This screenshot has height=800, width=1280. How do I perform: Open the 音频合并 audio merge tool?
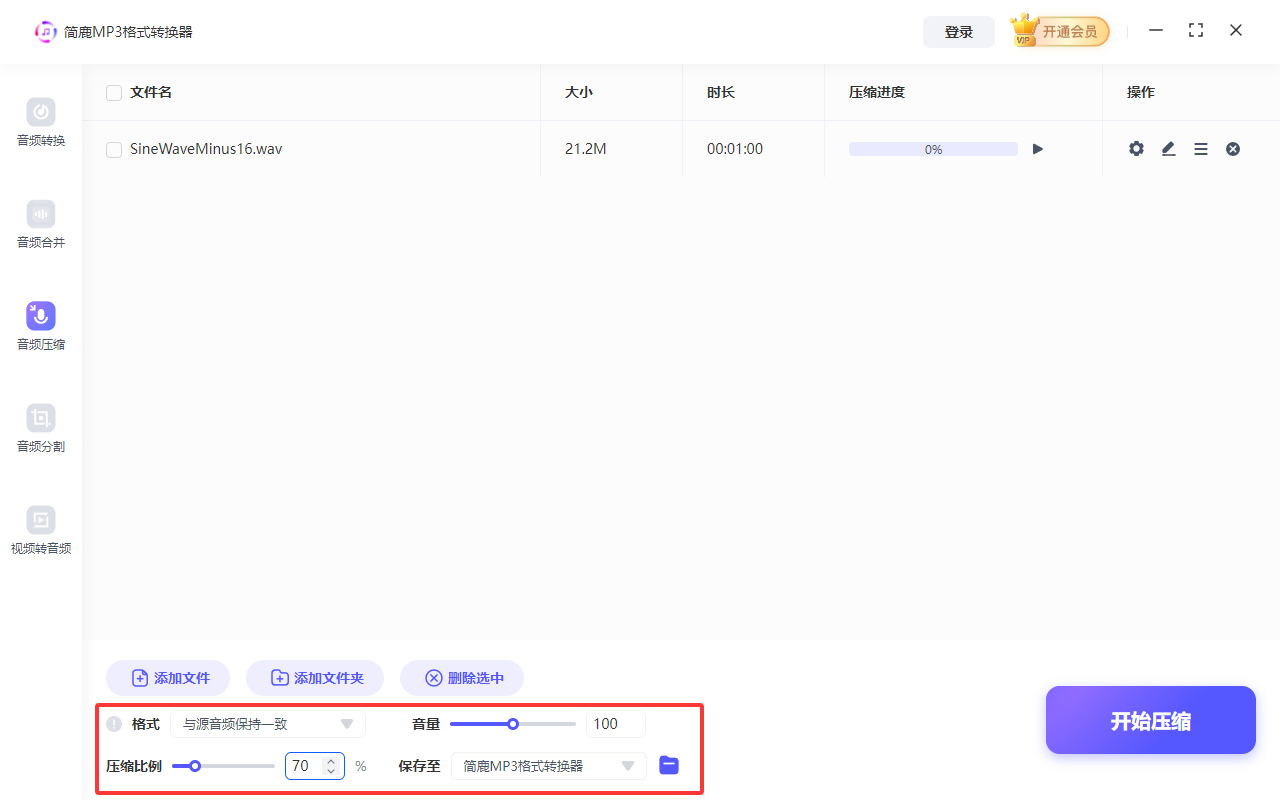(40, 224)
